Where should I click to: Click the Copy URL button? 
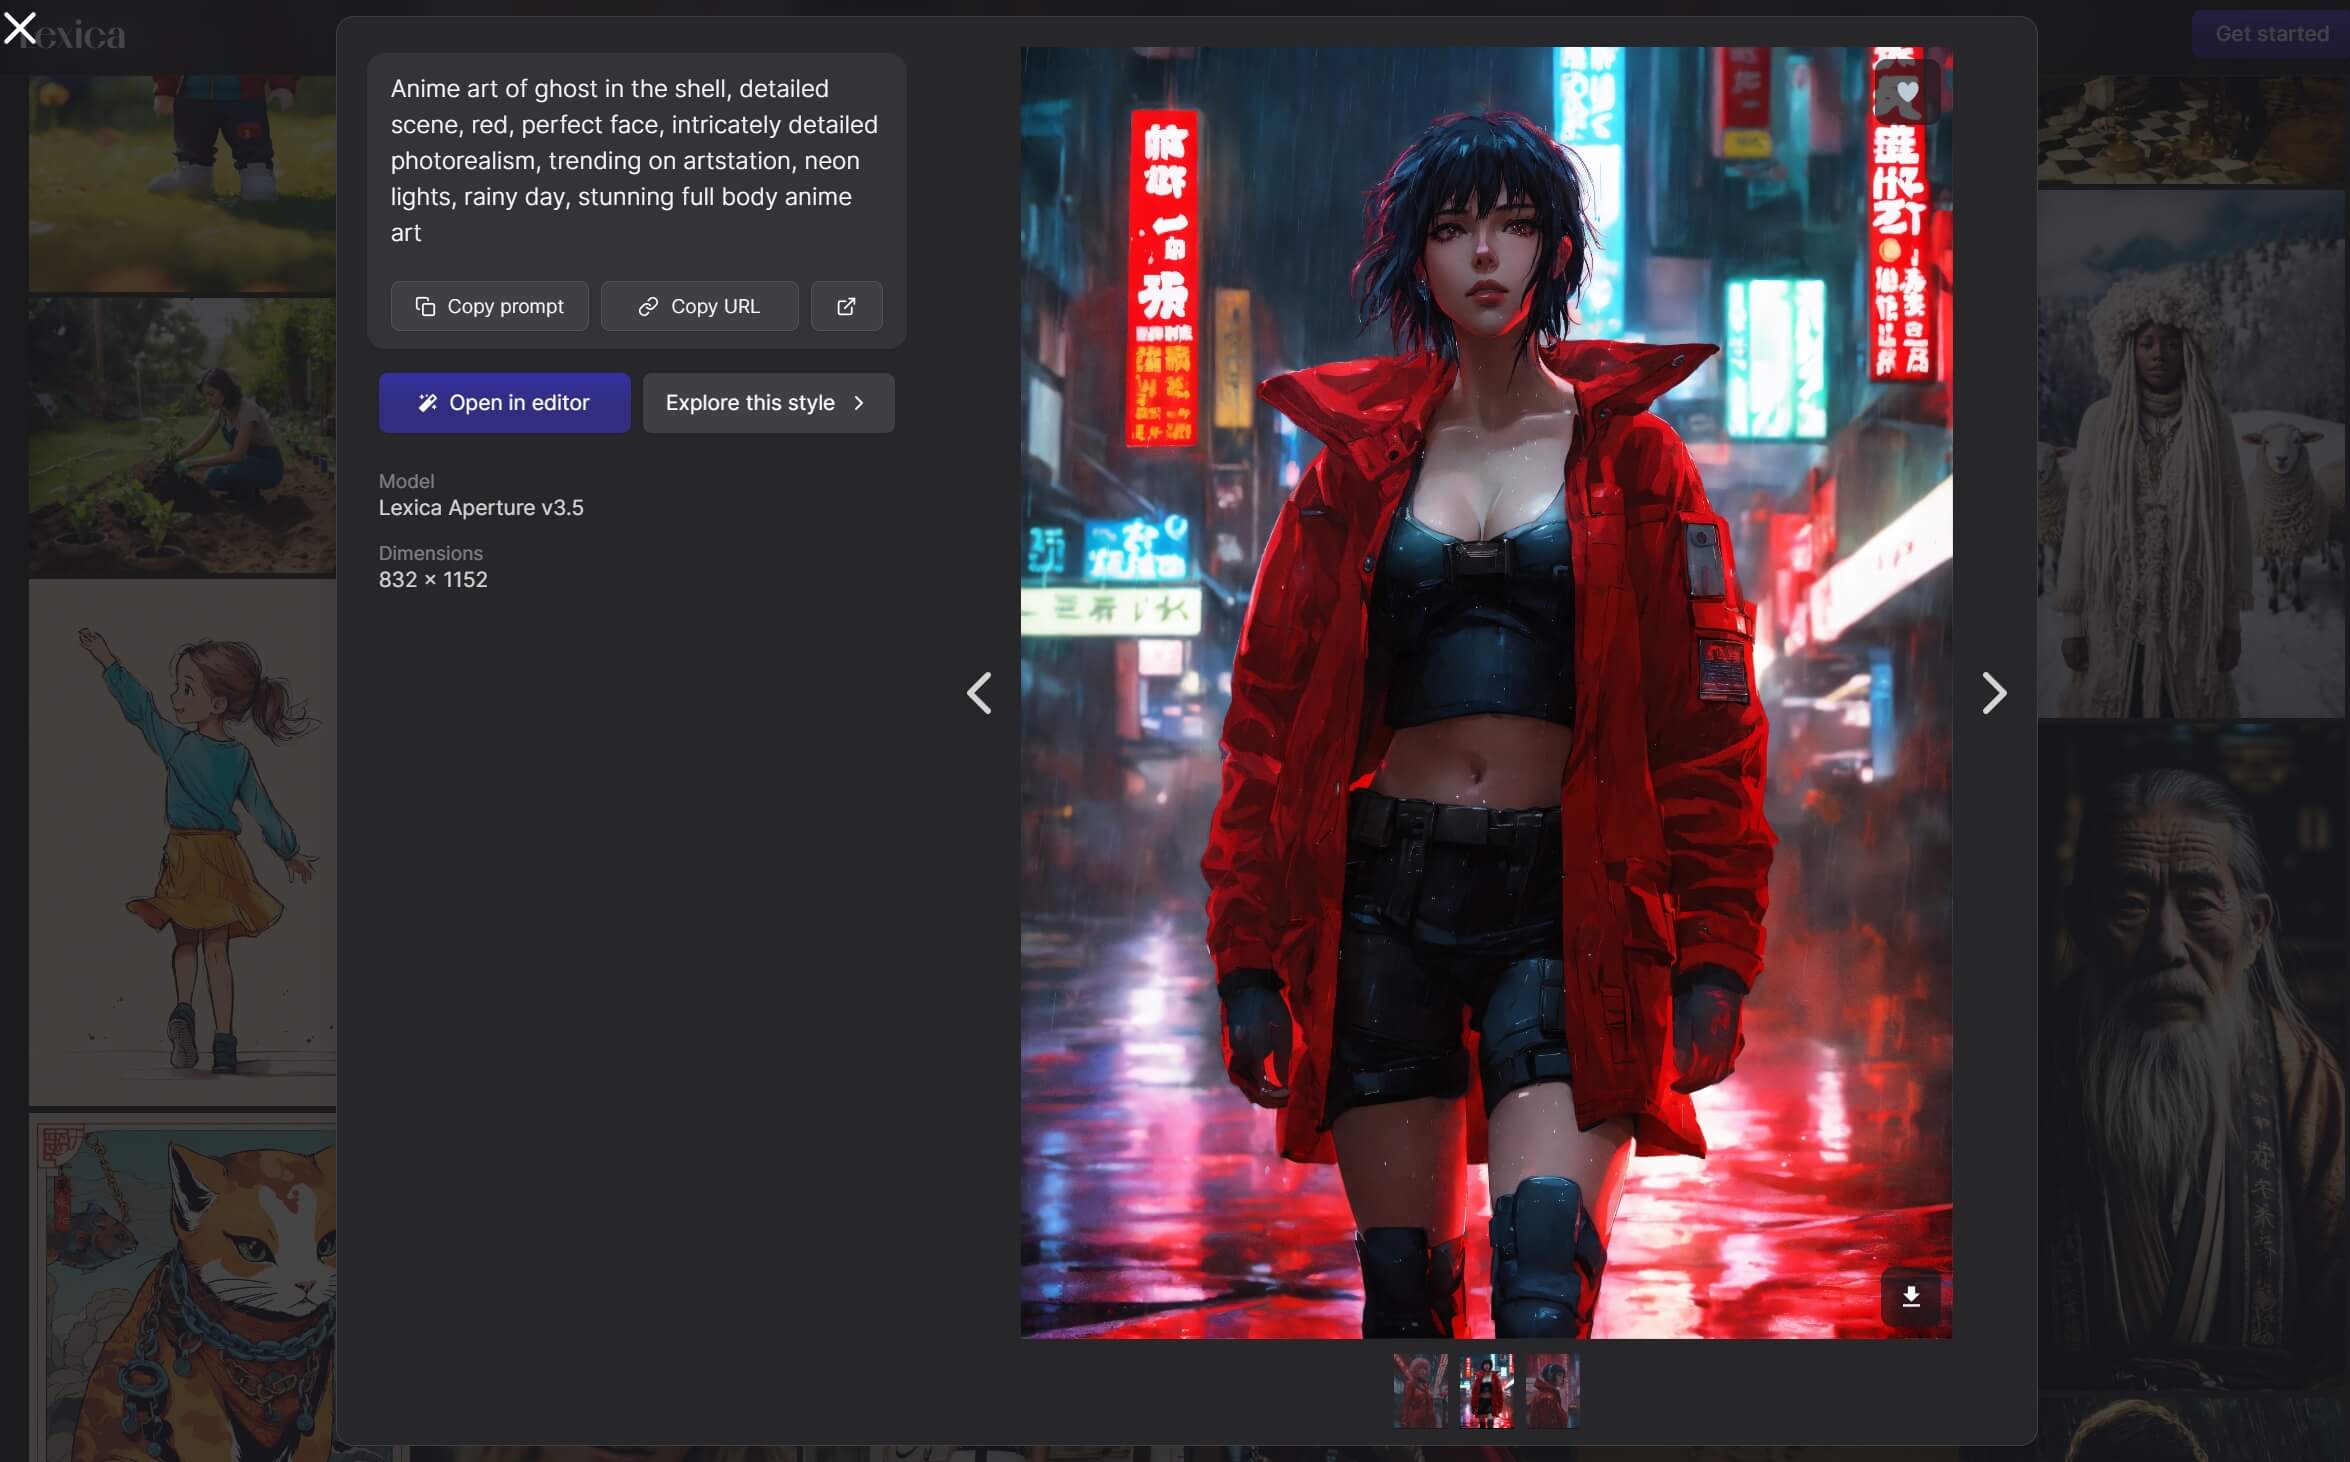point(699,306)
